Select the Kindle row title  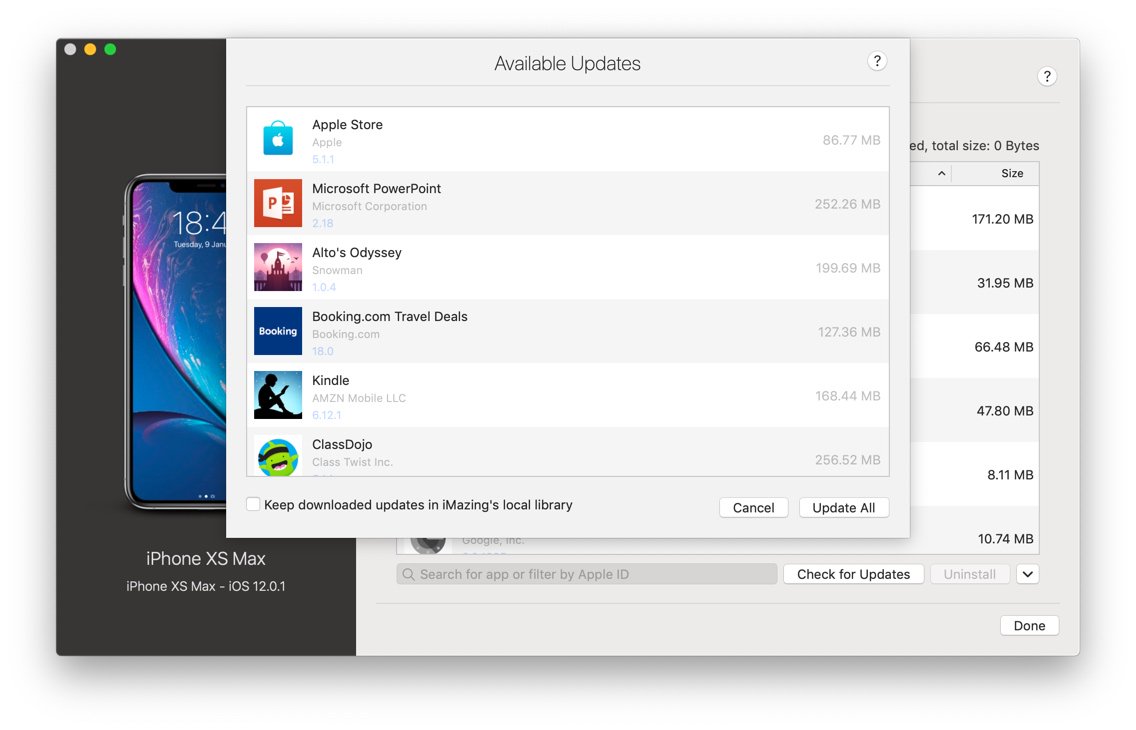(x=330, y=380)
